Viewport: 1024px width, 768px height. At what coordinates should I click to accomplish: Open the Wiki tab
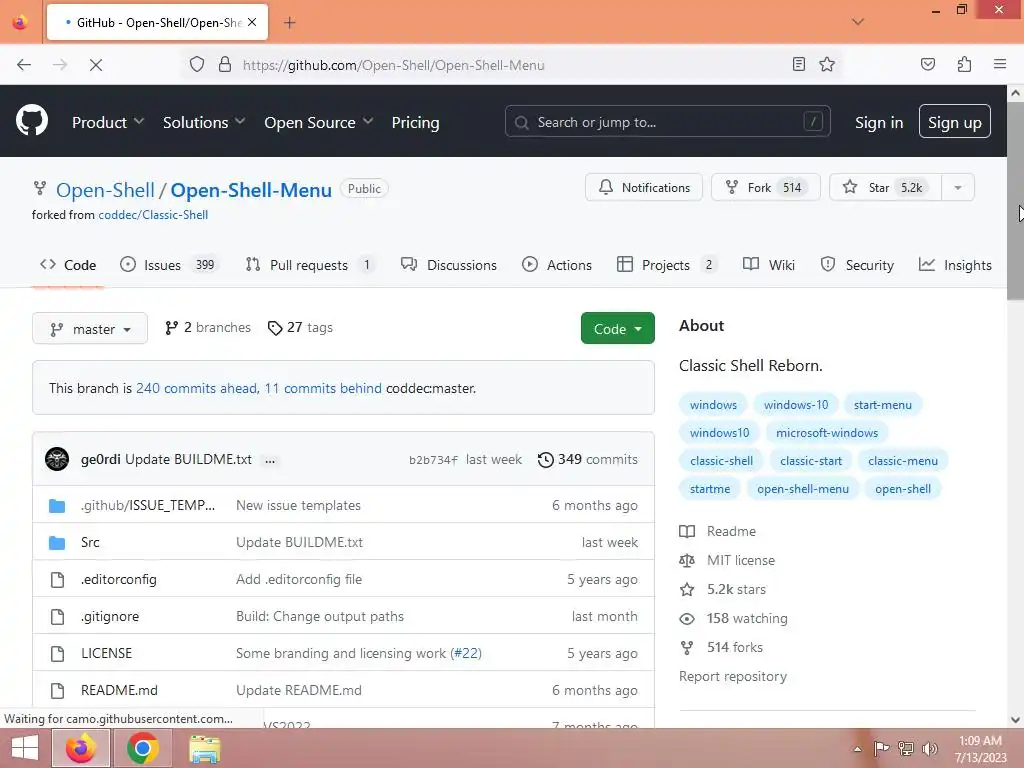tap(769, 264)
